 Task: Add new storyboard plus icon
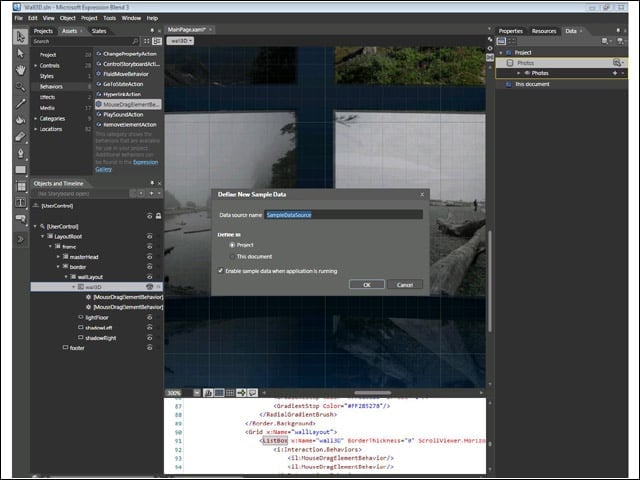point(151,193)
